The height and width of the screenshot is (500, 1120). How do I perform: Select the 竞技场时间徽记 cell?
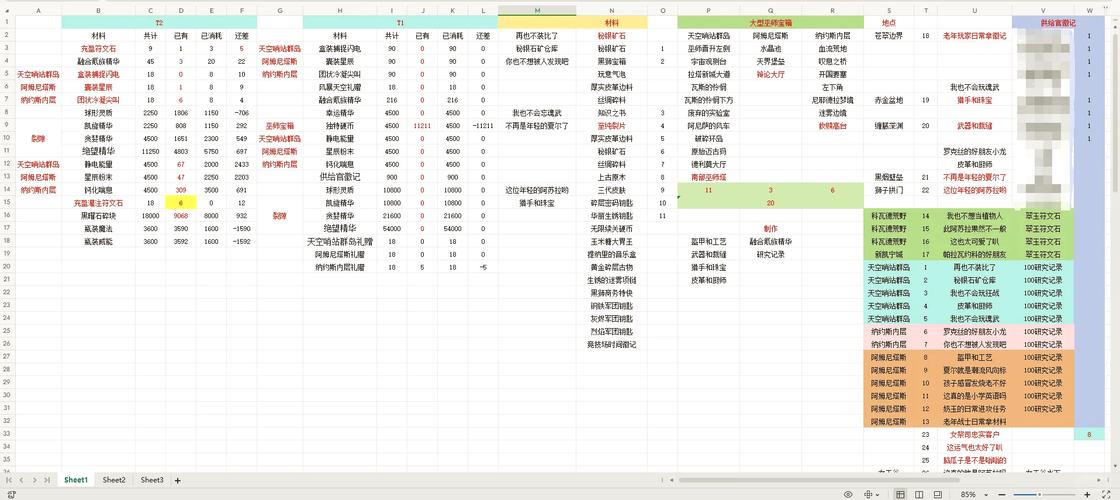(x=612, y=344)
